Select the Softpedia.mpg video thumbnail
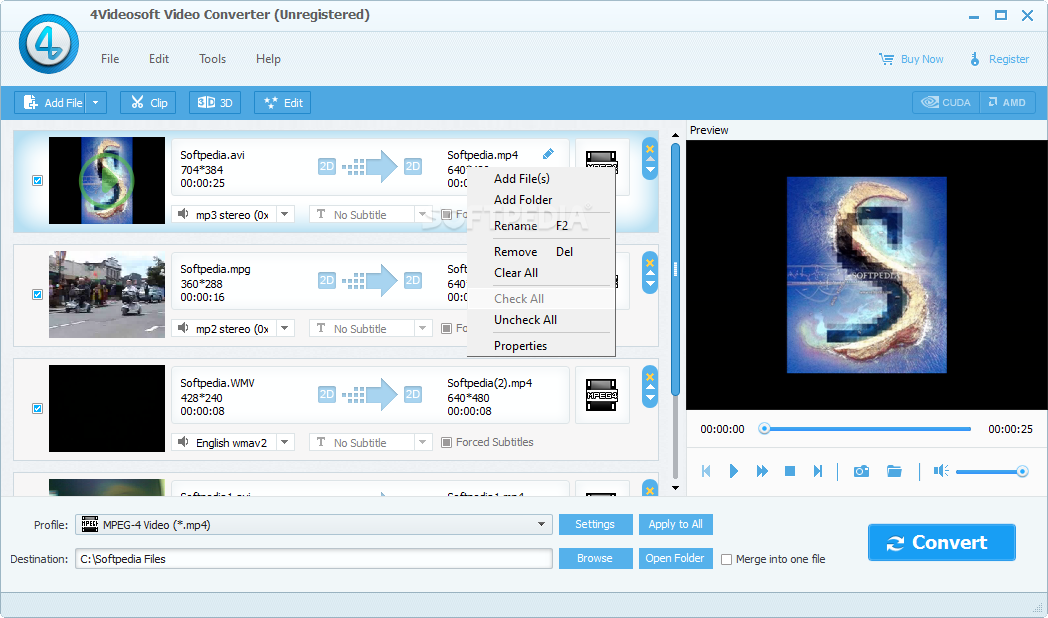The height and width of the screenshot is (618, 1048). point(107,294)
